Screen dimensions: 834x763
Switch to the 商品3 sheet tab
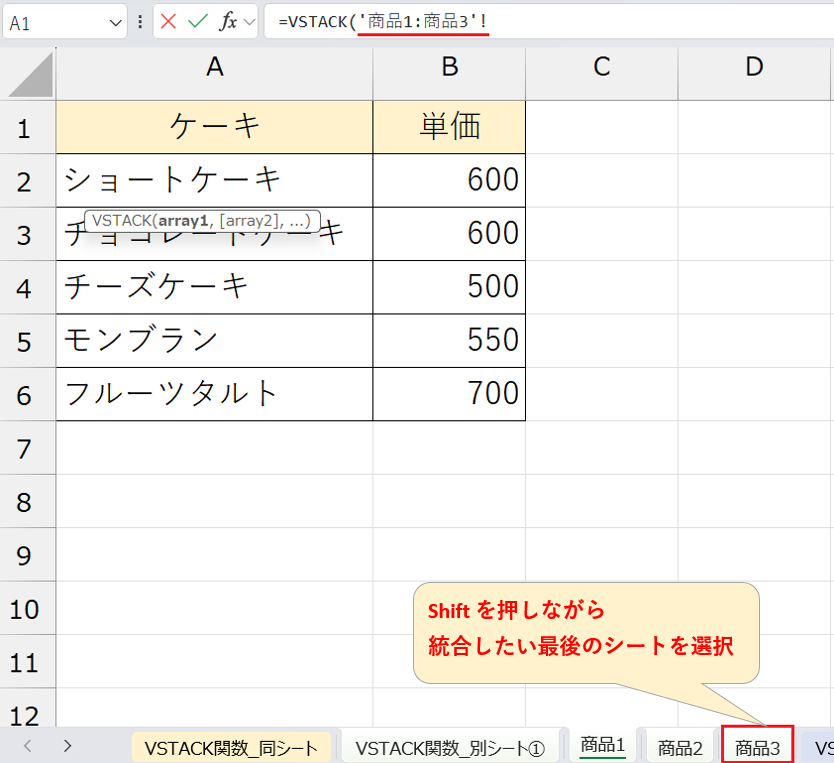[x=757, y=747]
